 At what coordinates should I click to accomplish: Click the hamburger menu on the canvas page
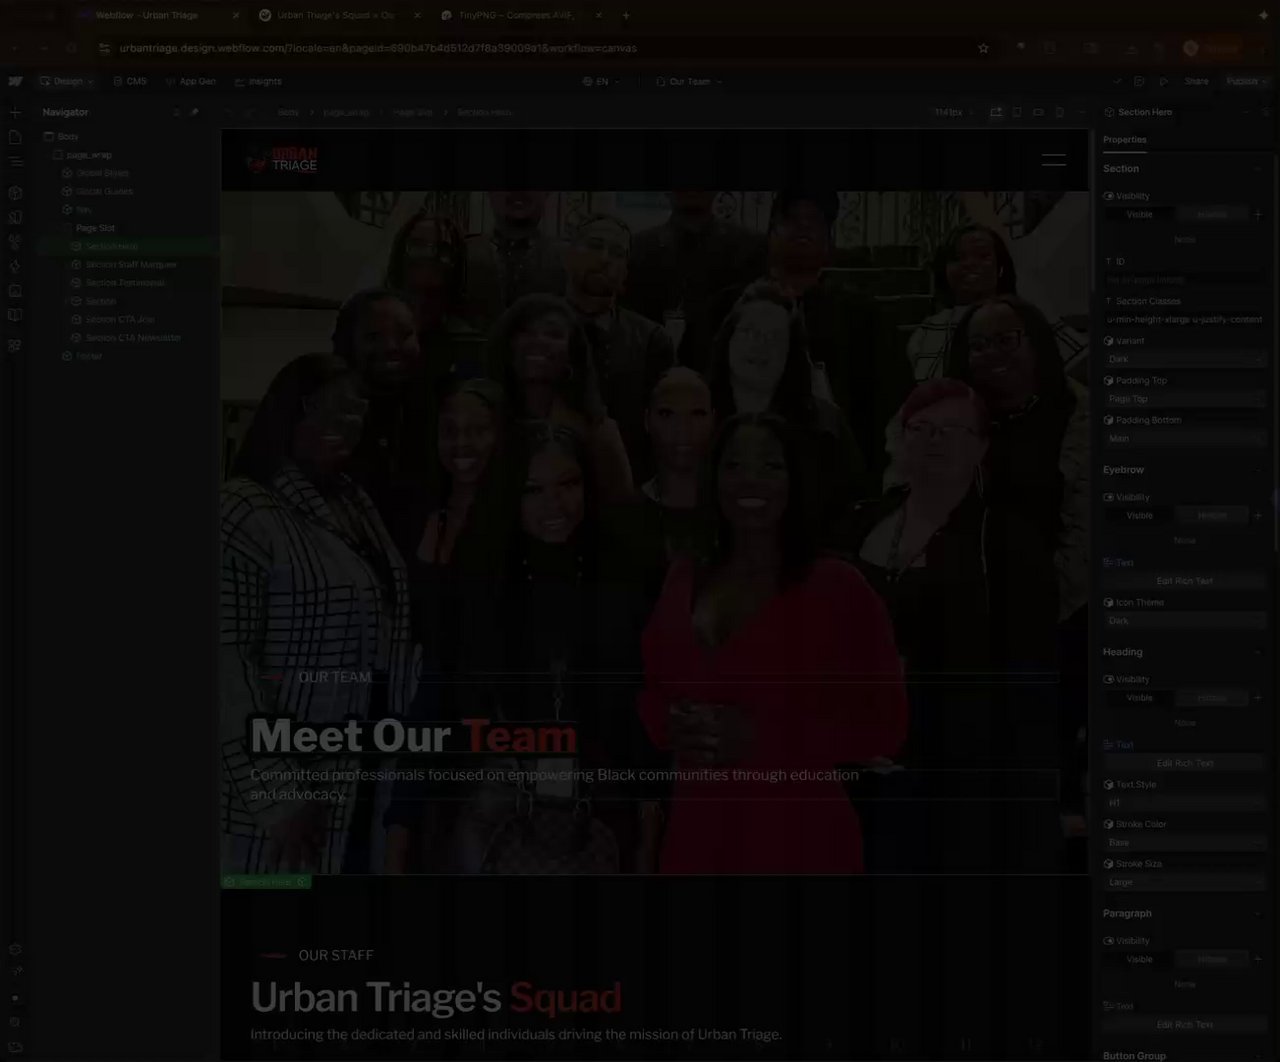pyautogui.click(x=1053, y=159)
